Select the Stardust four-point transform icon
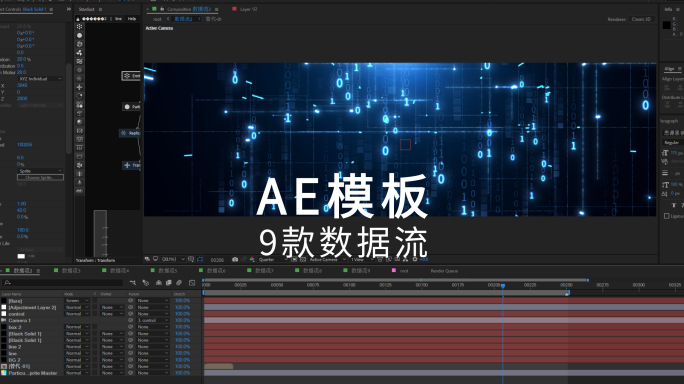 pyautogui.click(x=79, y=87)
